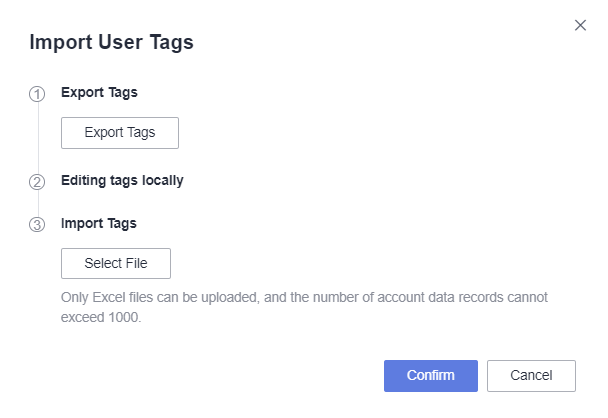
Task: Click the bold Import Tags step heading
Action: [99, 224]
